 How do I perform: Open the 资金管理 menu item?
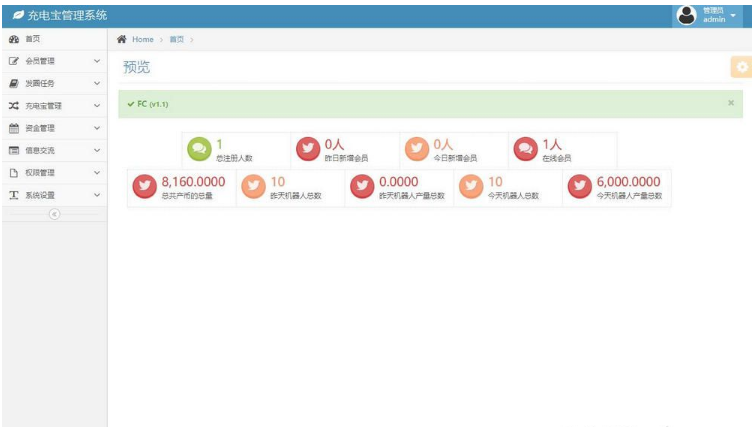[40, 128]
